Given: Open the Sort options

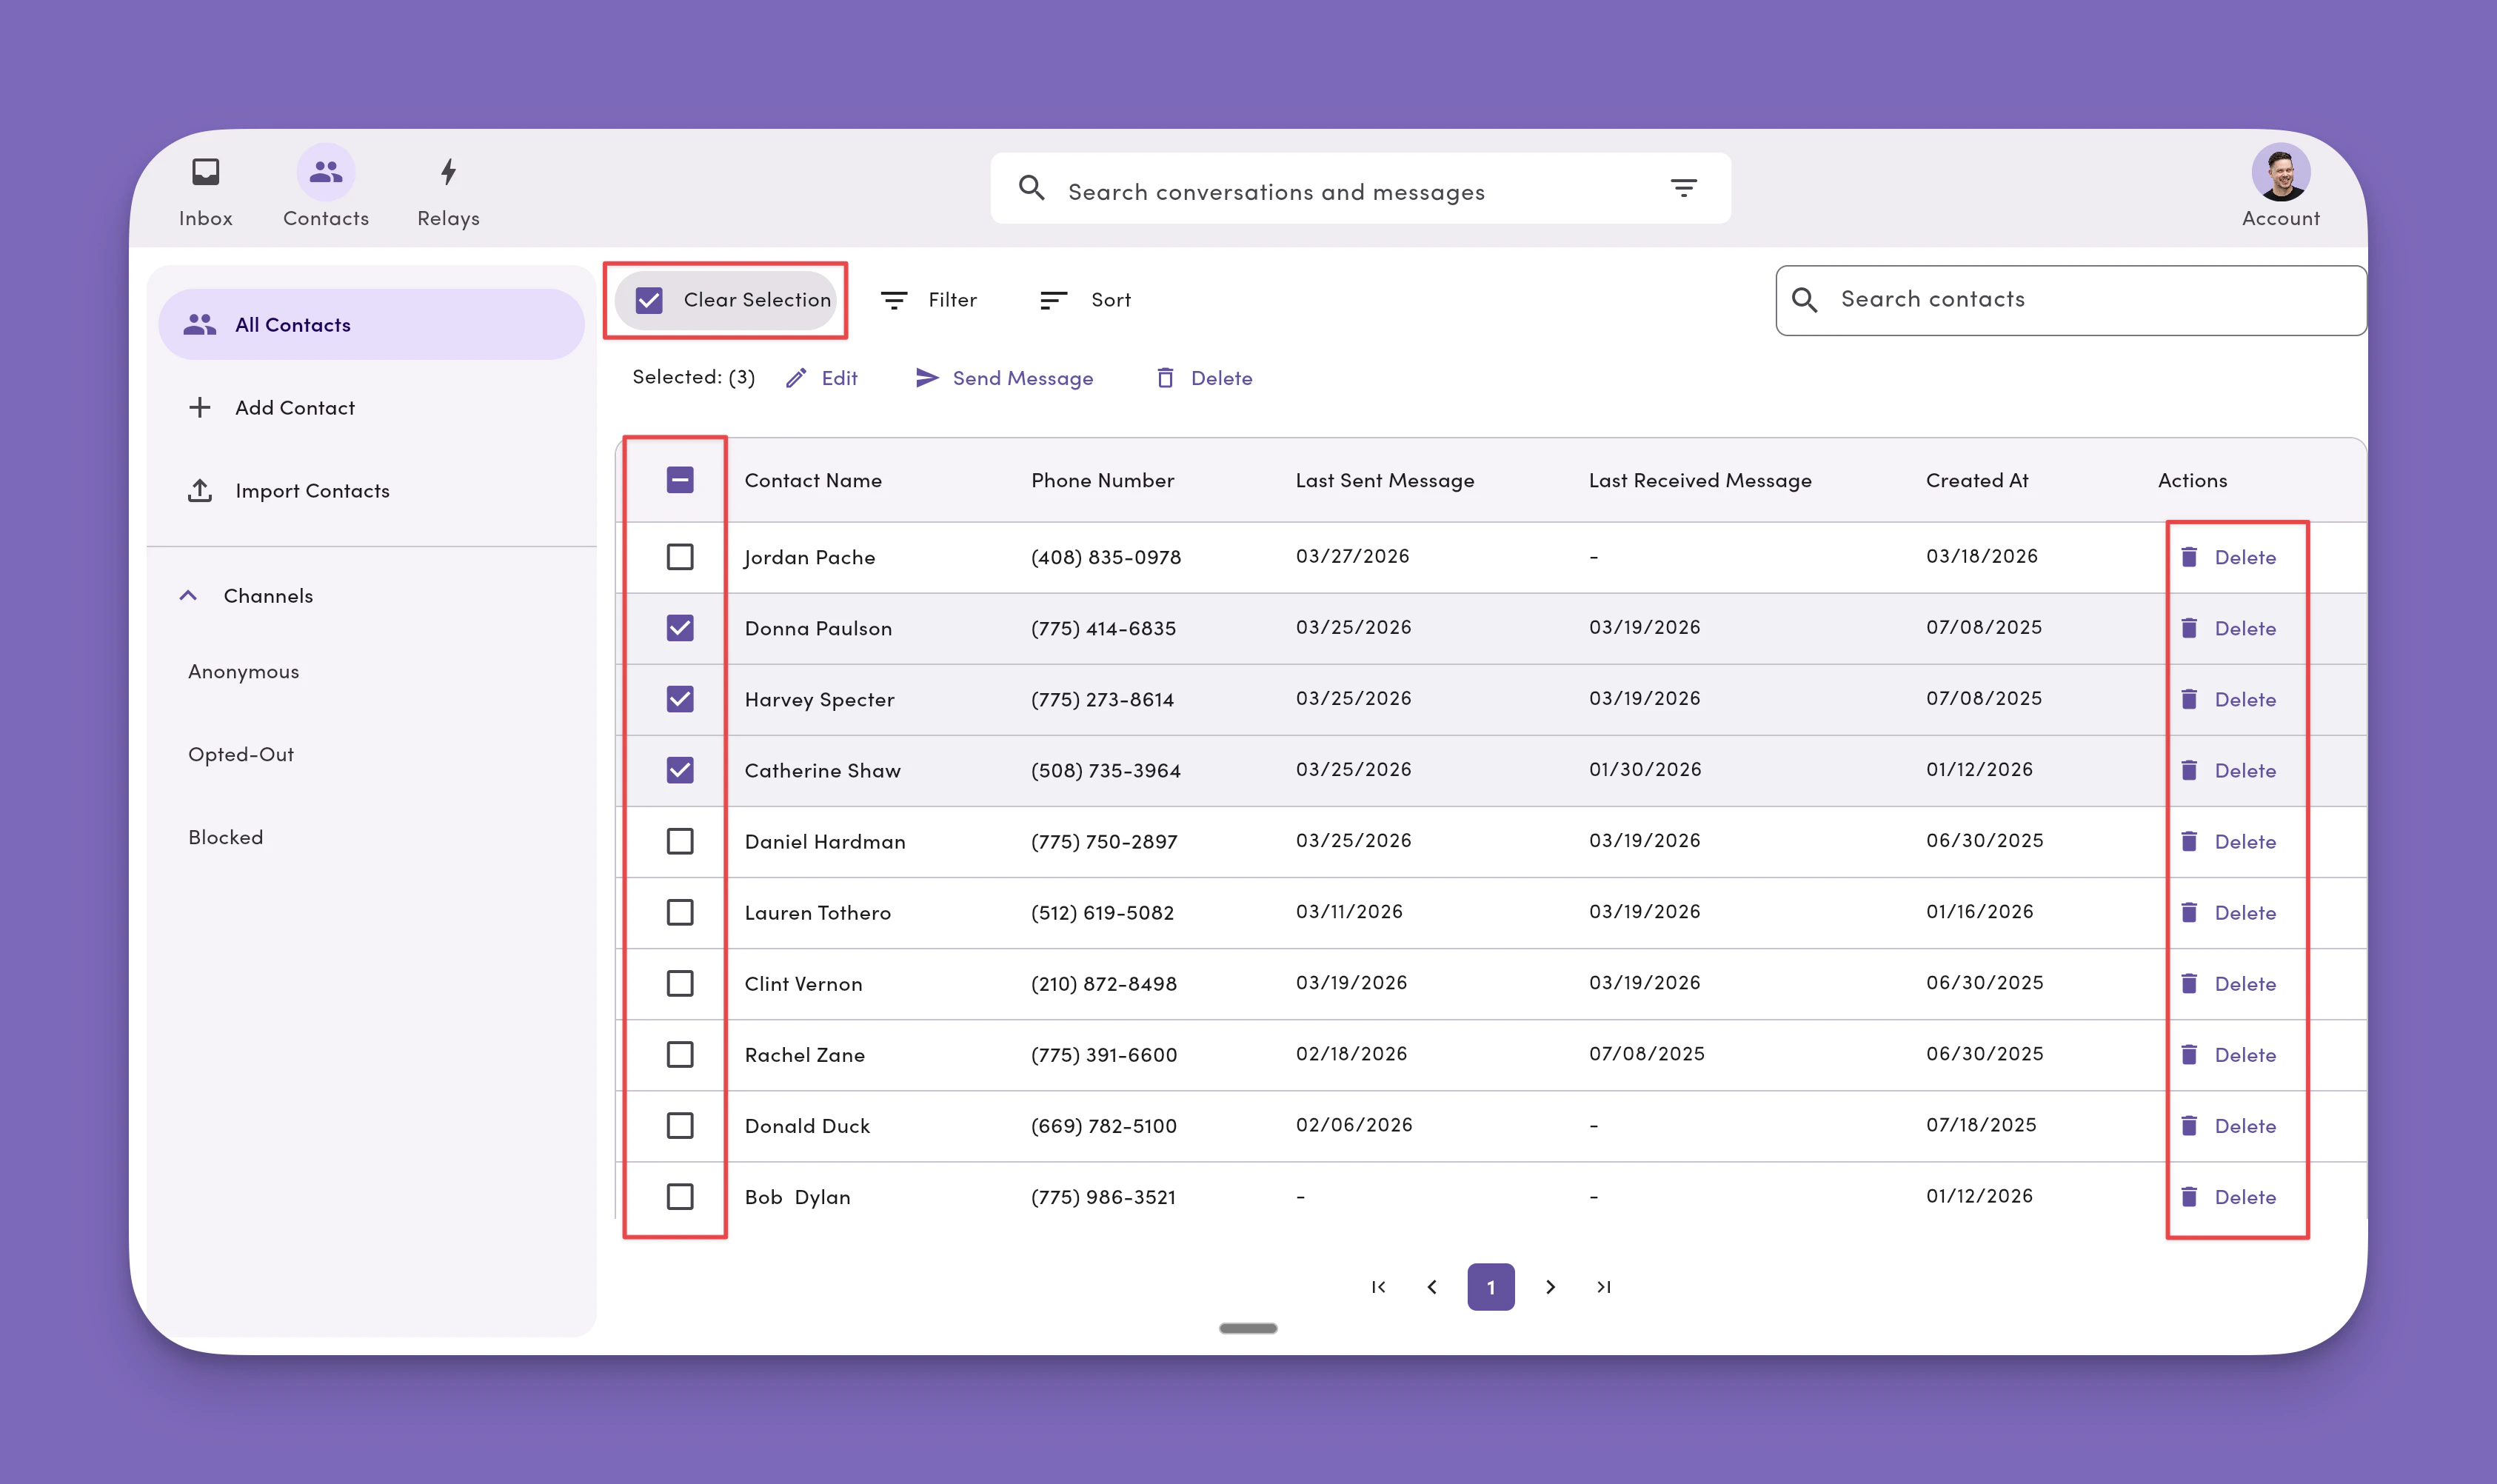Looking at the screenshot, I should click(1086, 300).
